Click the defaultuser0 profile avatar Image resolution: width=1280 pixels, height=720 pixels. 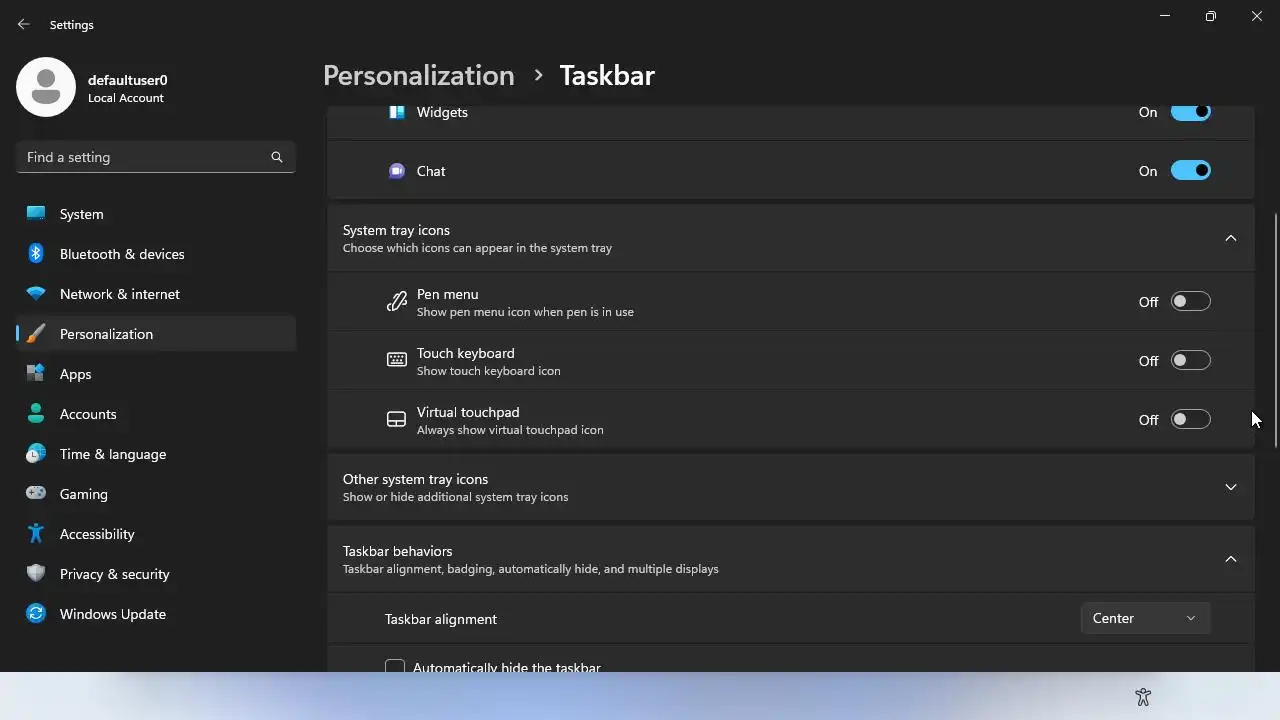click(46, 87)
